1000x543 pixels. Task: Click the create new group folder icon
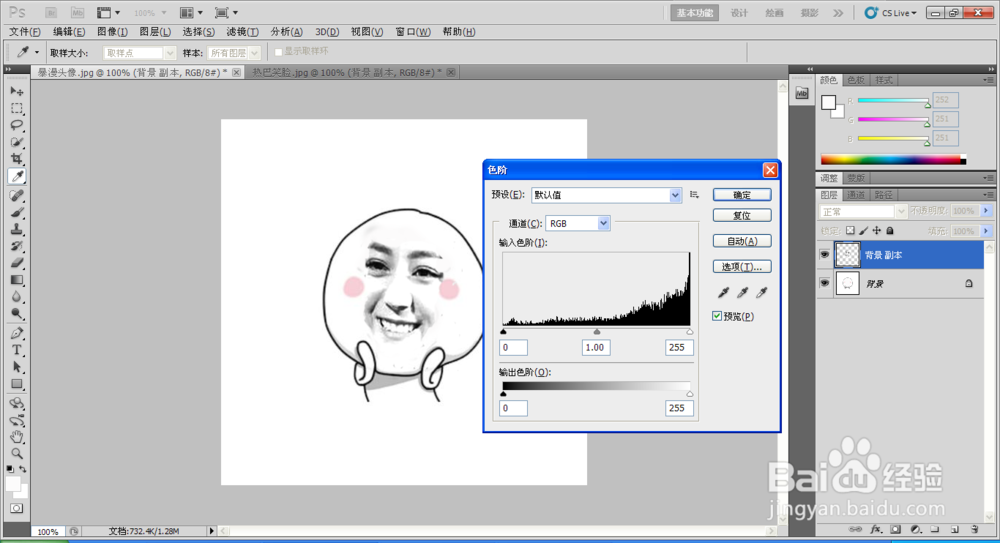pyautogui.click(x=935, y=530)
